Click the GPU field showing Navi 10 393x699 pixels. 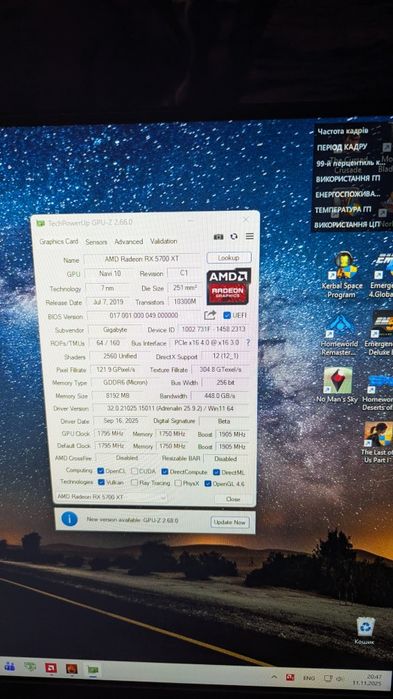(110, 273)
